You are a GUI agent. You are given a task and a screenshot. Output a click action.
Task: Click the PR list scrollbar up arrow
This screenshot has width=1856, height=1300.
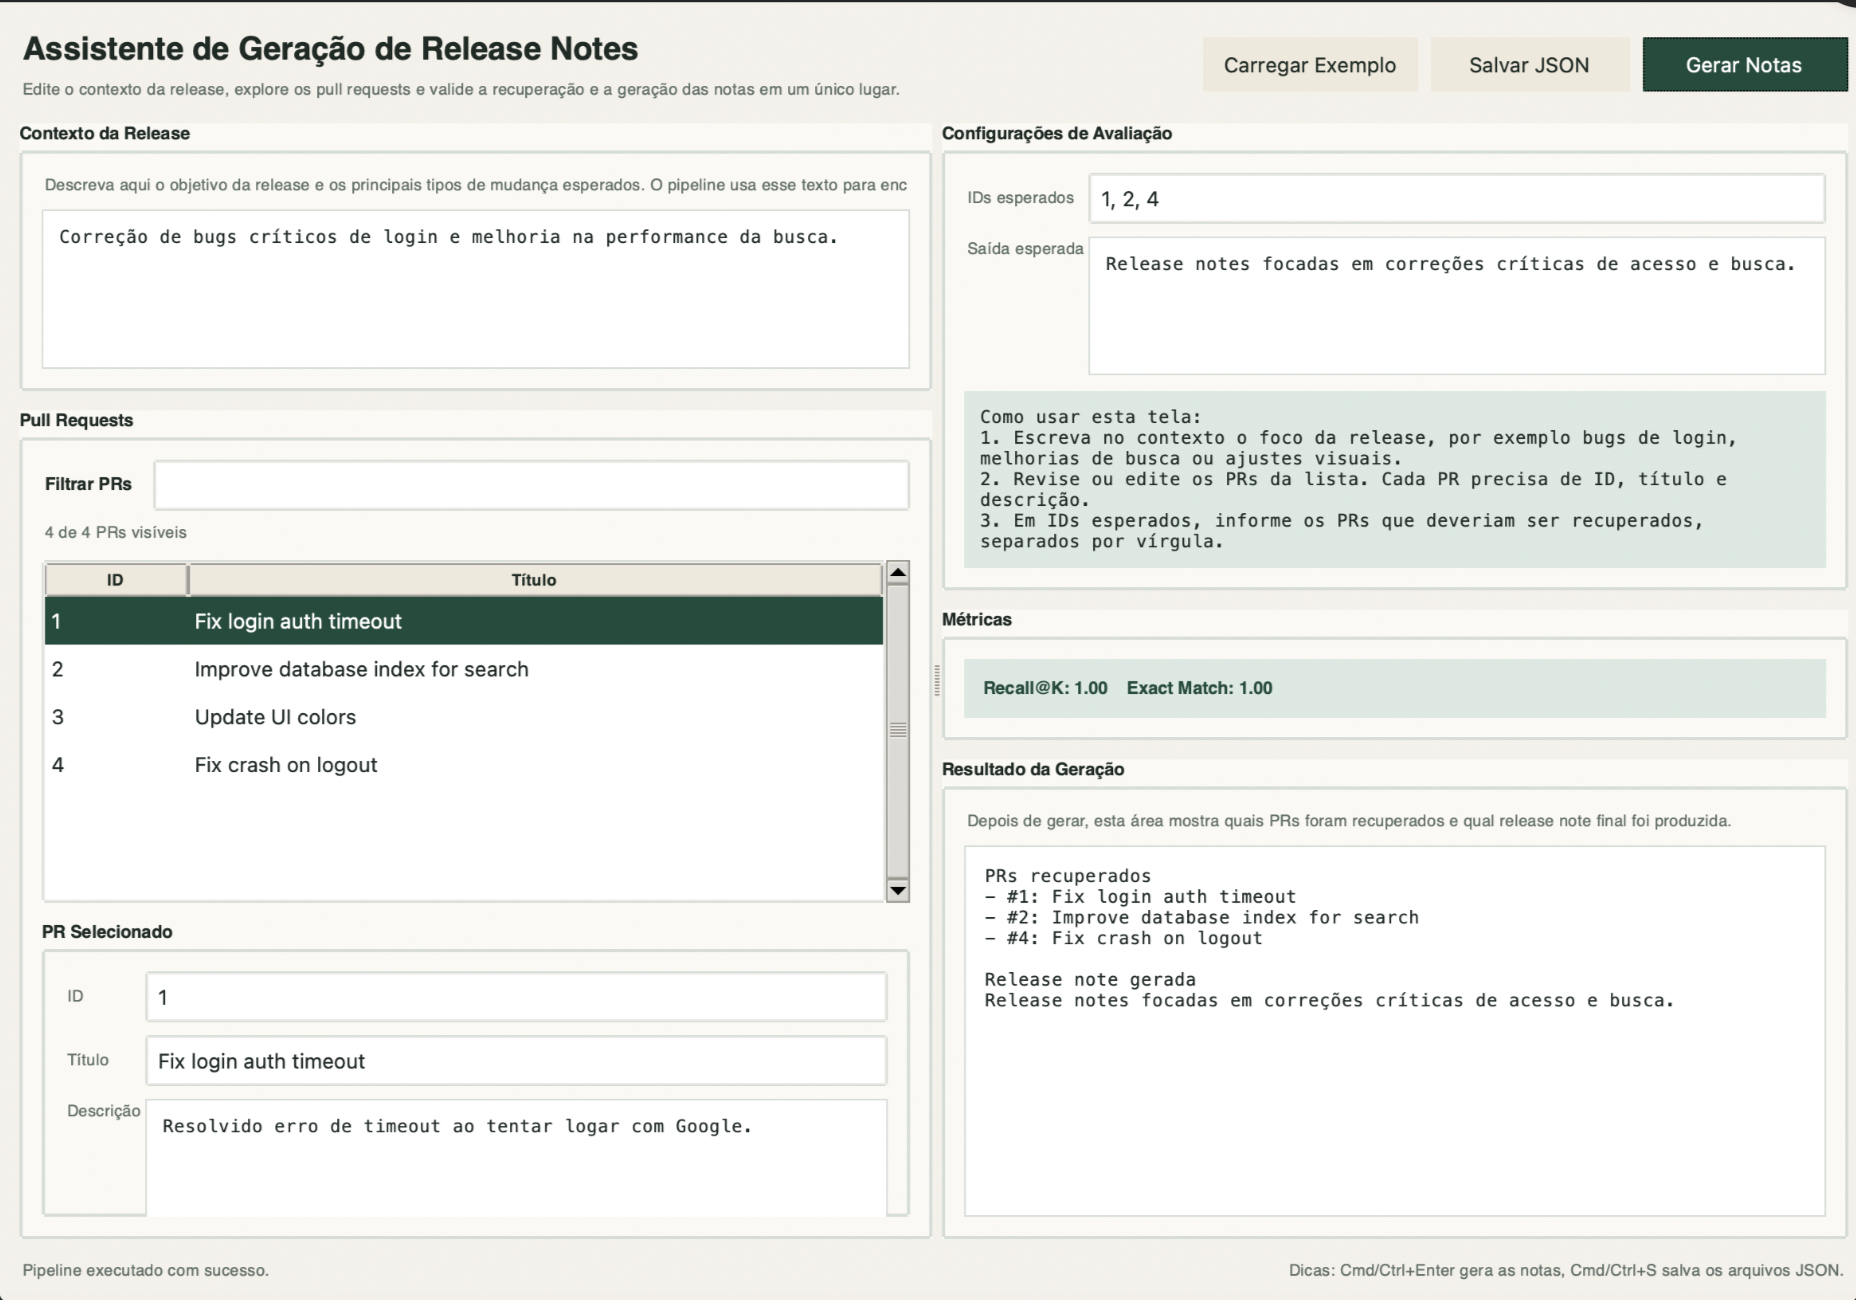898,573
